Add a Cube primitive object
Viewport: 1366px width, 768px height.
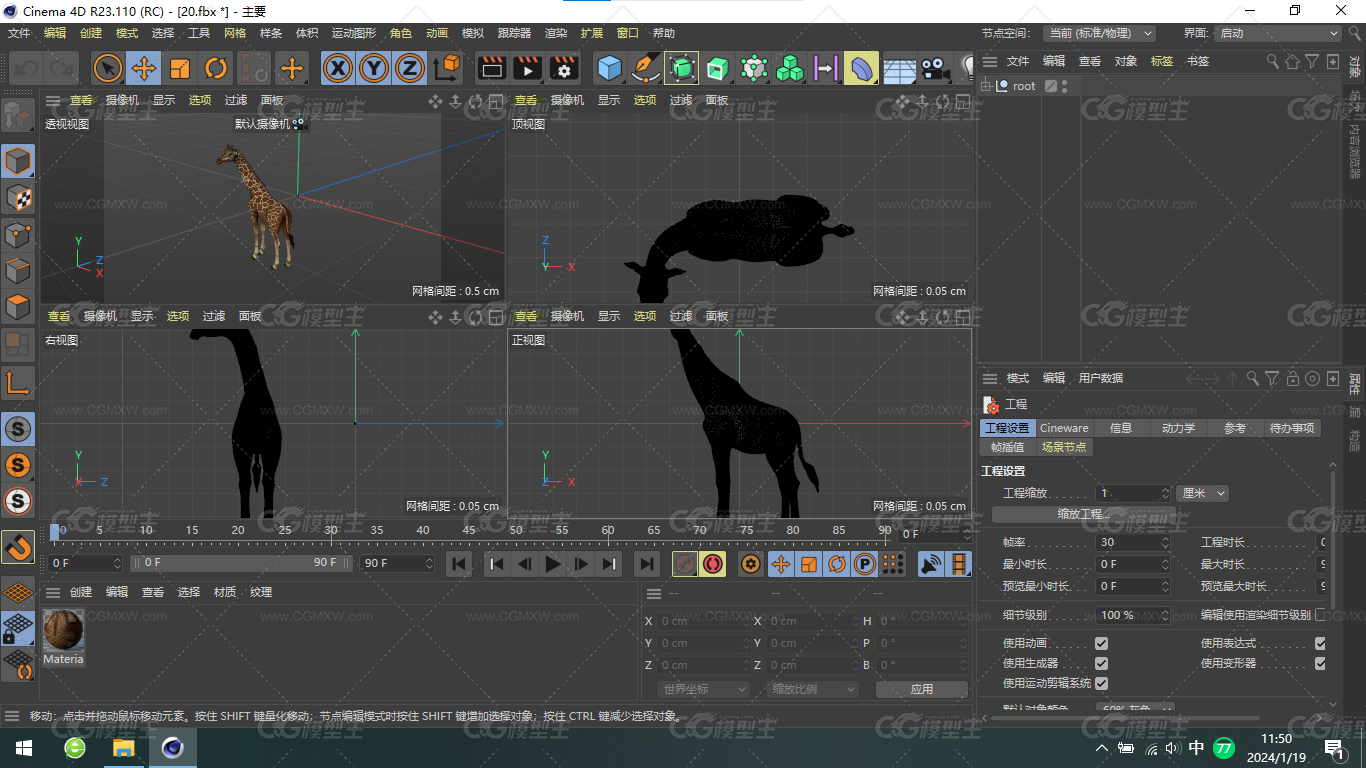point(609,68)
